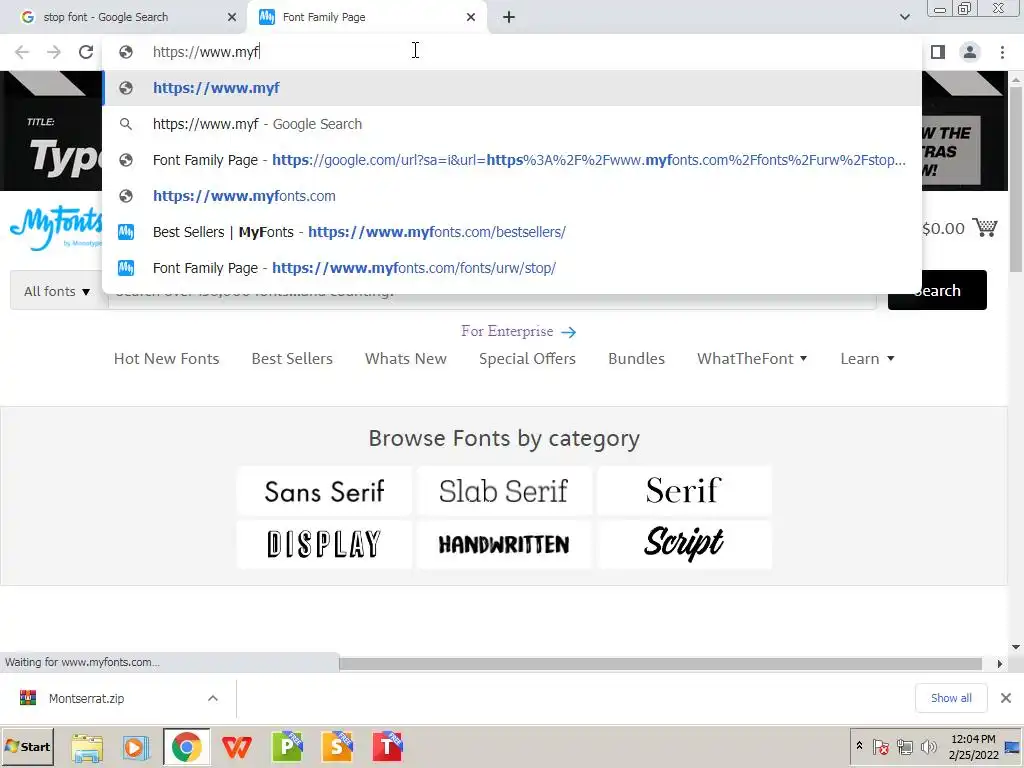This screenshot has width=1024, height=768.
Task: Open 'Bundles' navigation link
Action: click(636, 359)
